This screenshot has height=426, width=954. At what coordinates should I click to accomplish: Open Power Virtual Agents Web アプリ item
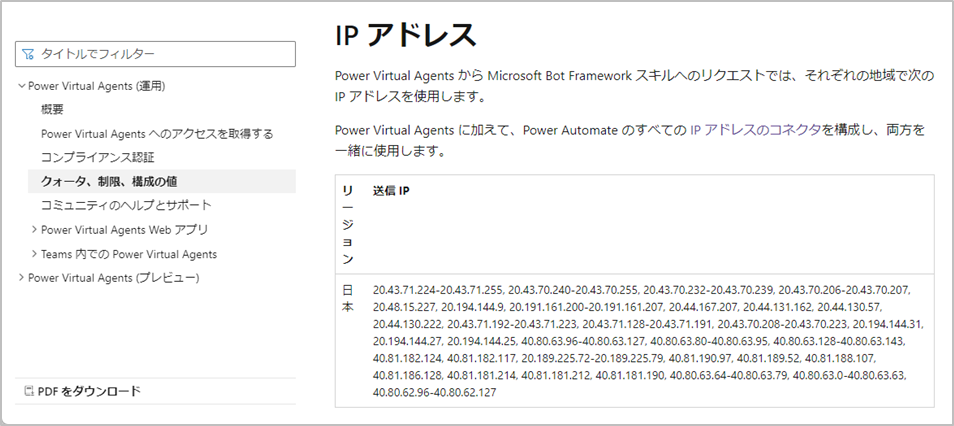(x=125, y=230)
